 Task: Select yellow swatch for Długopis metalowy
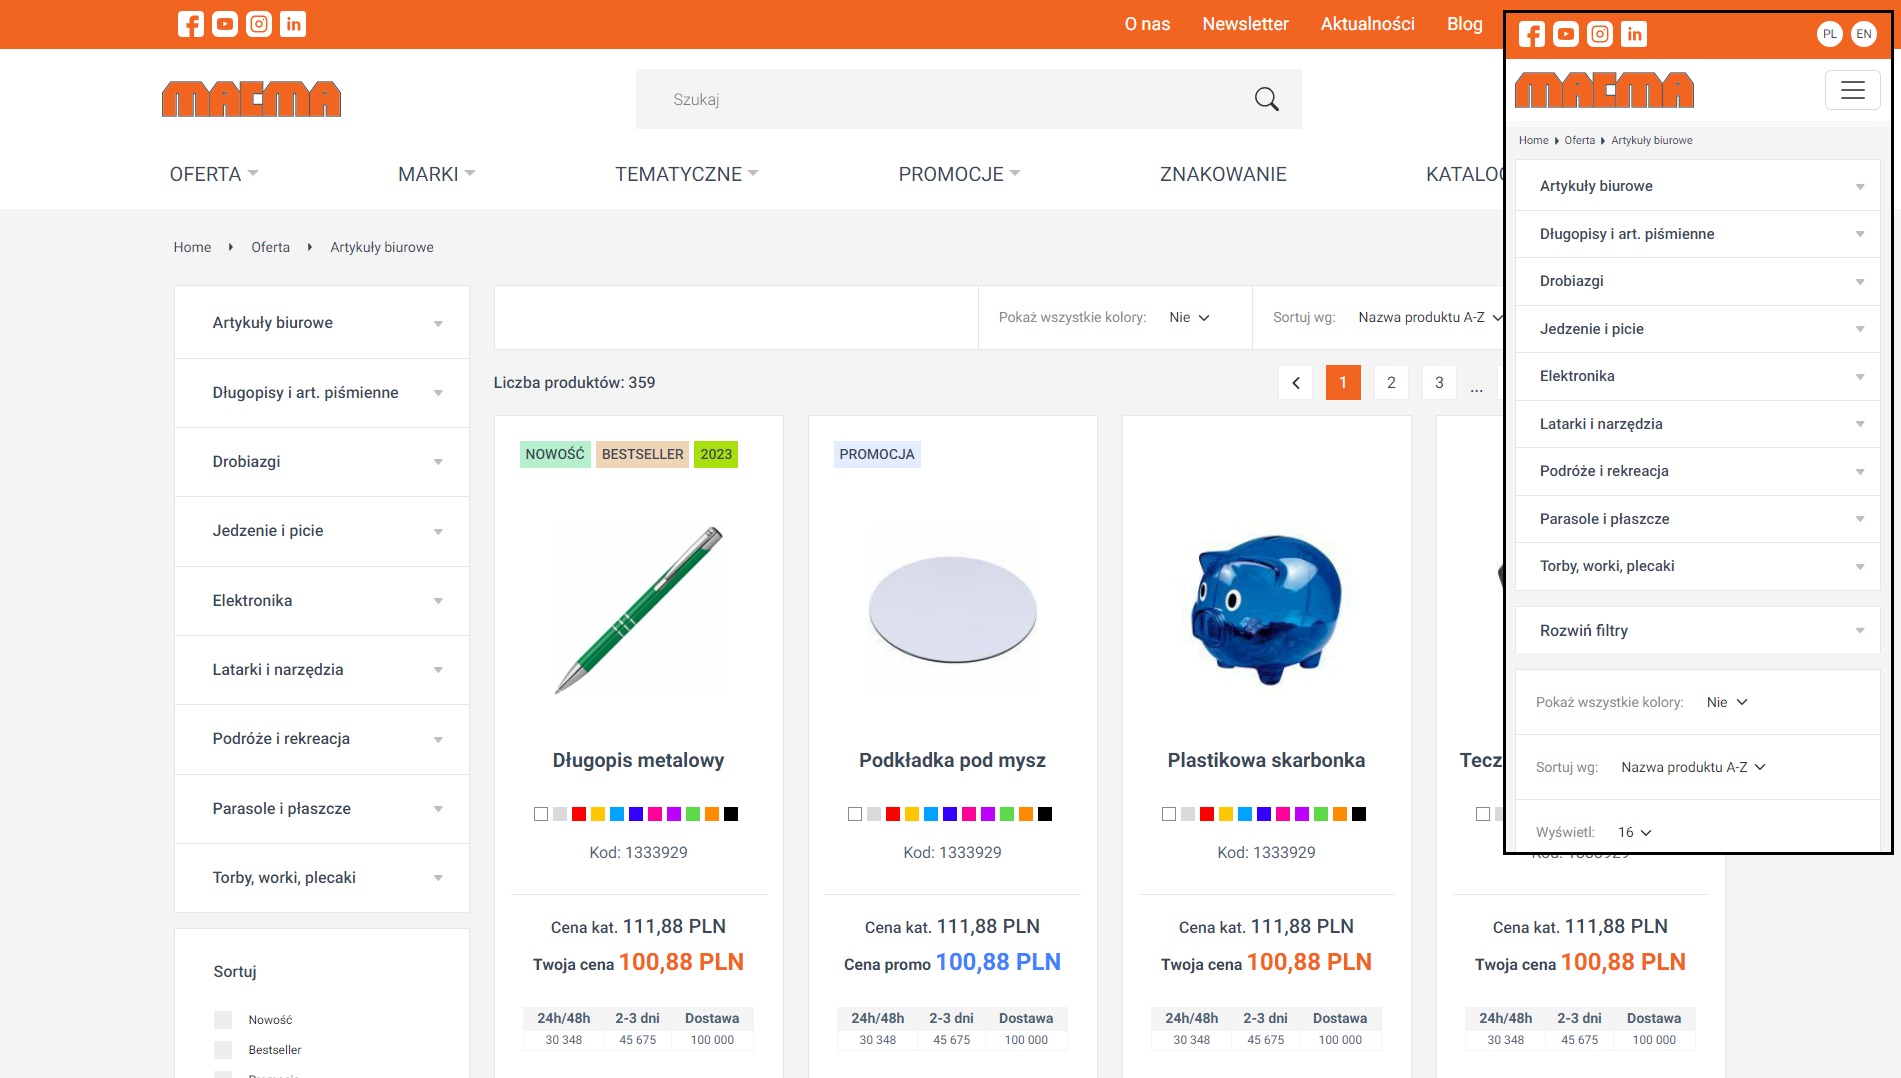tap(598, 814)
